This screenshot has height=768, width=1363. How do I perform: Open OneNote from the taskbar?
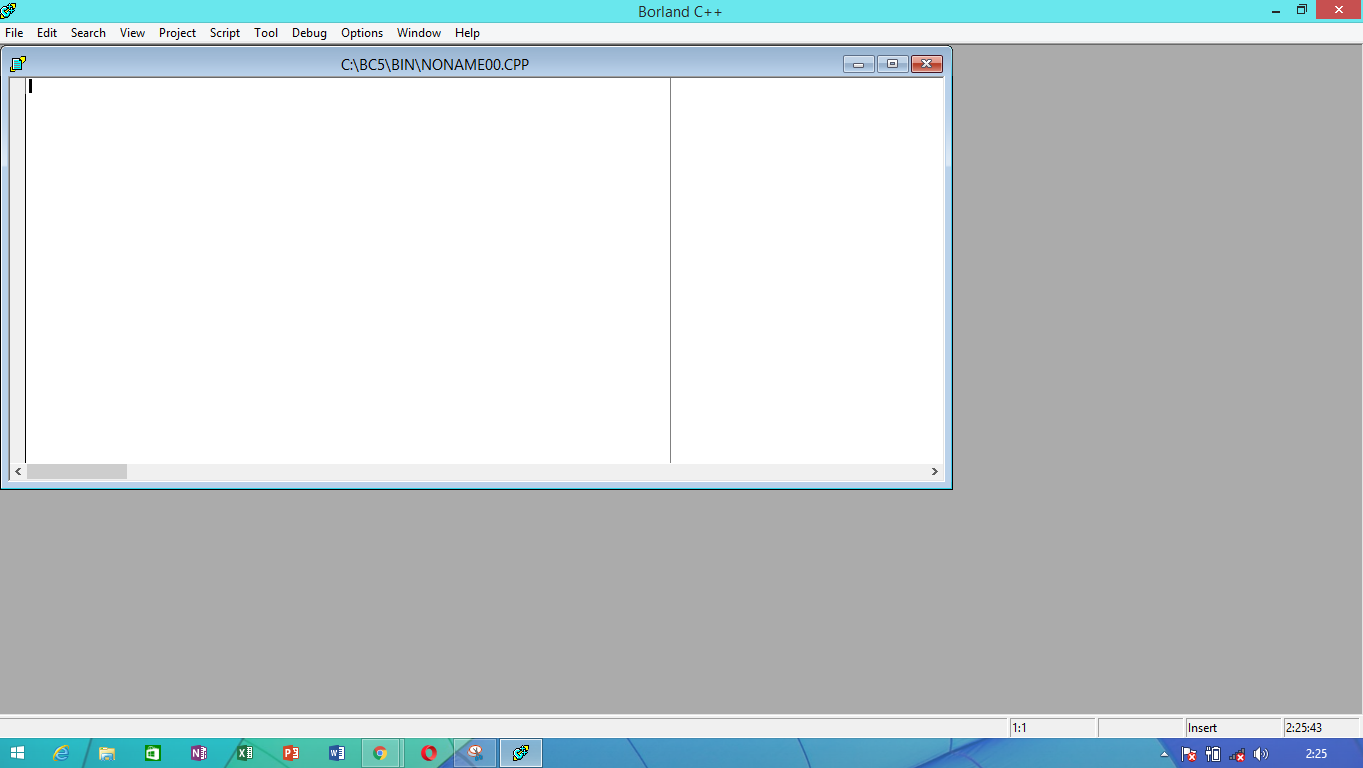[x=198, y=752]
